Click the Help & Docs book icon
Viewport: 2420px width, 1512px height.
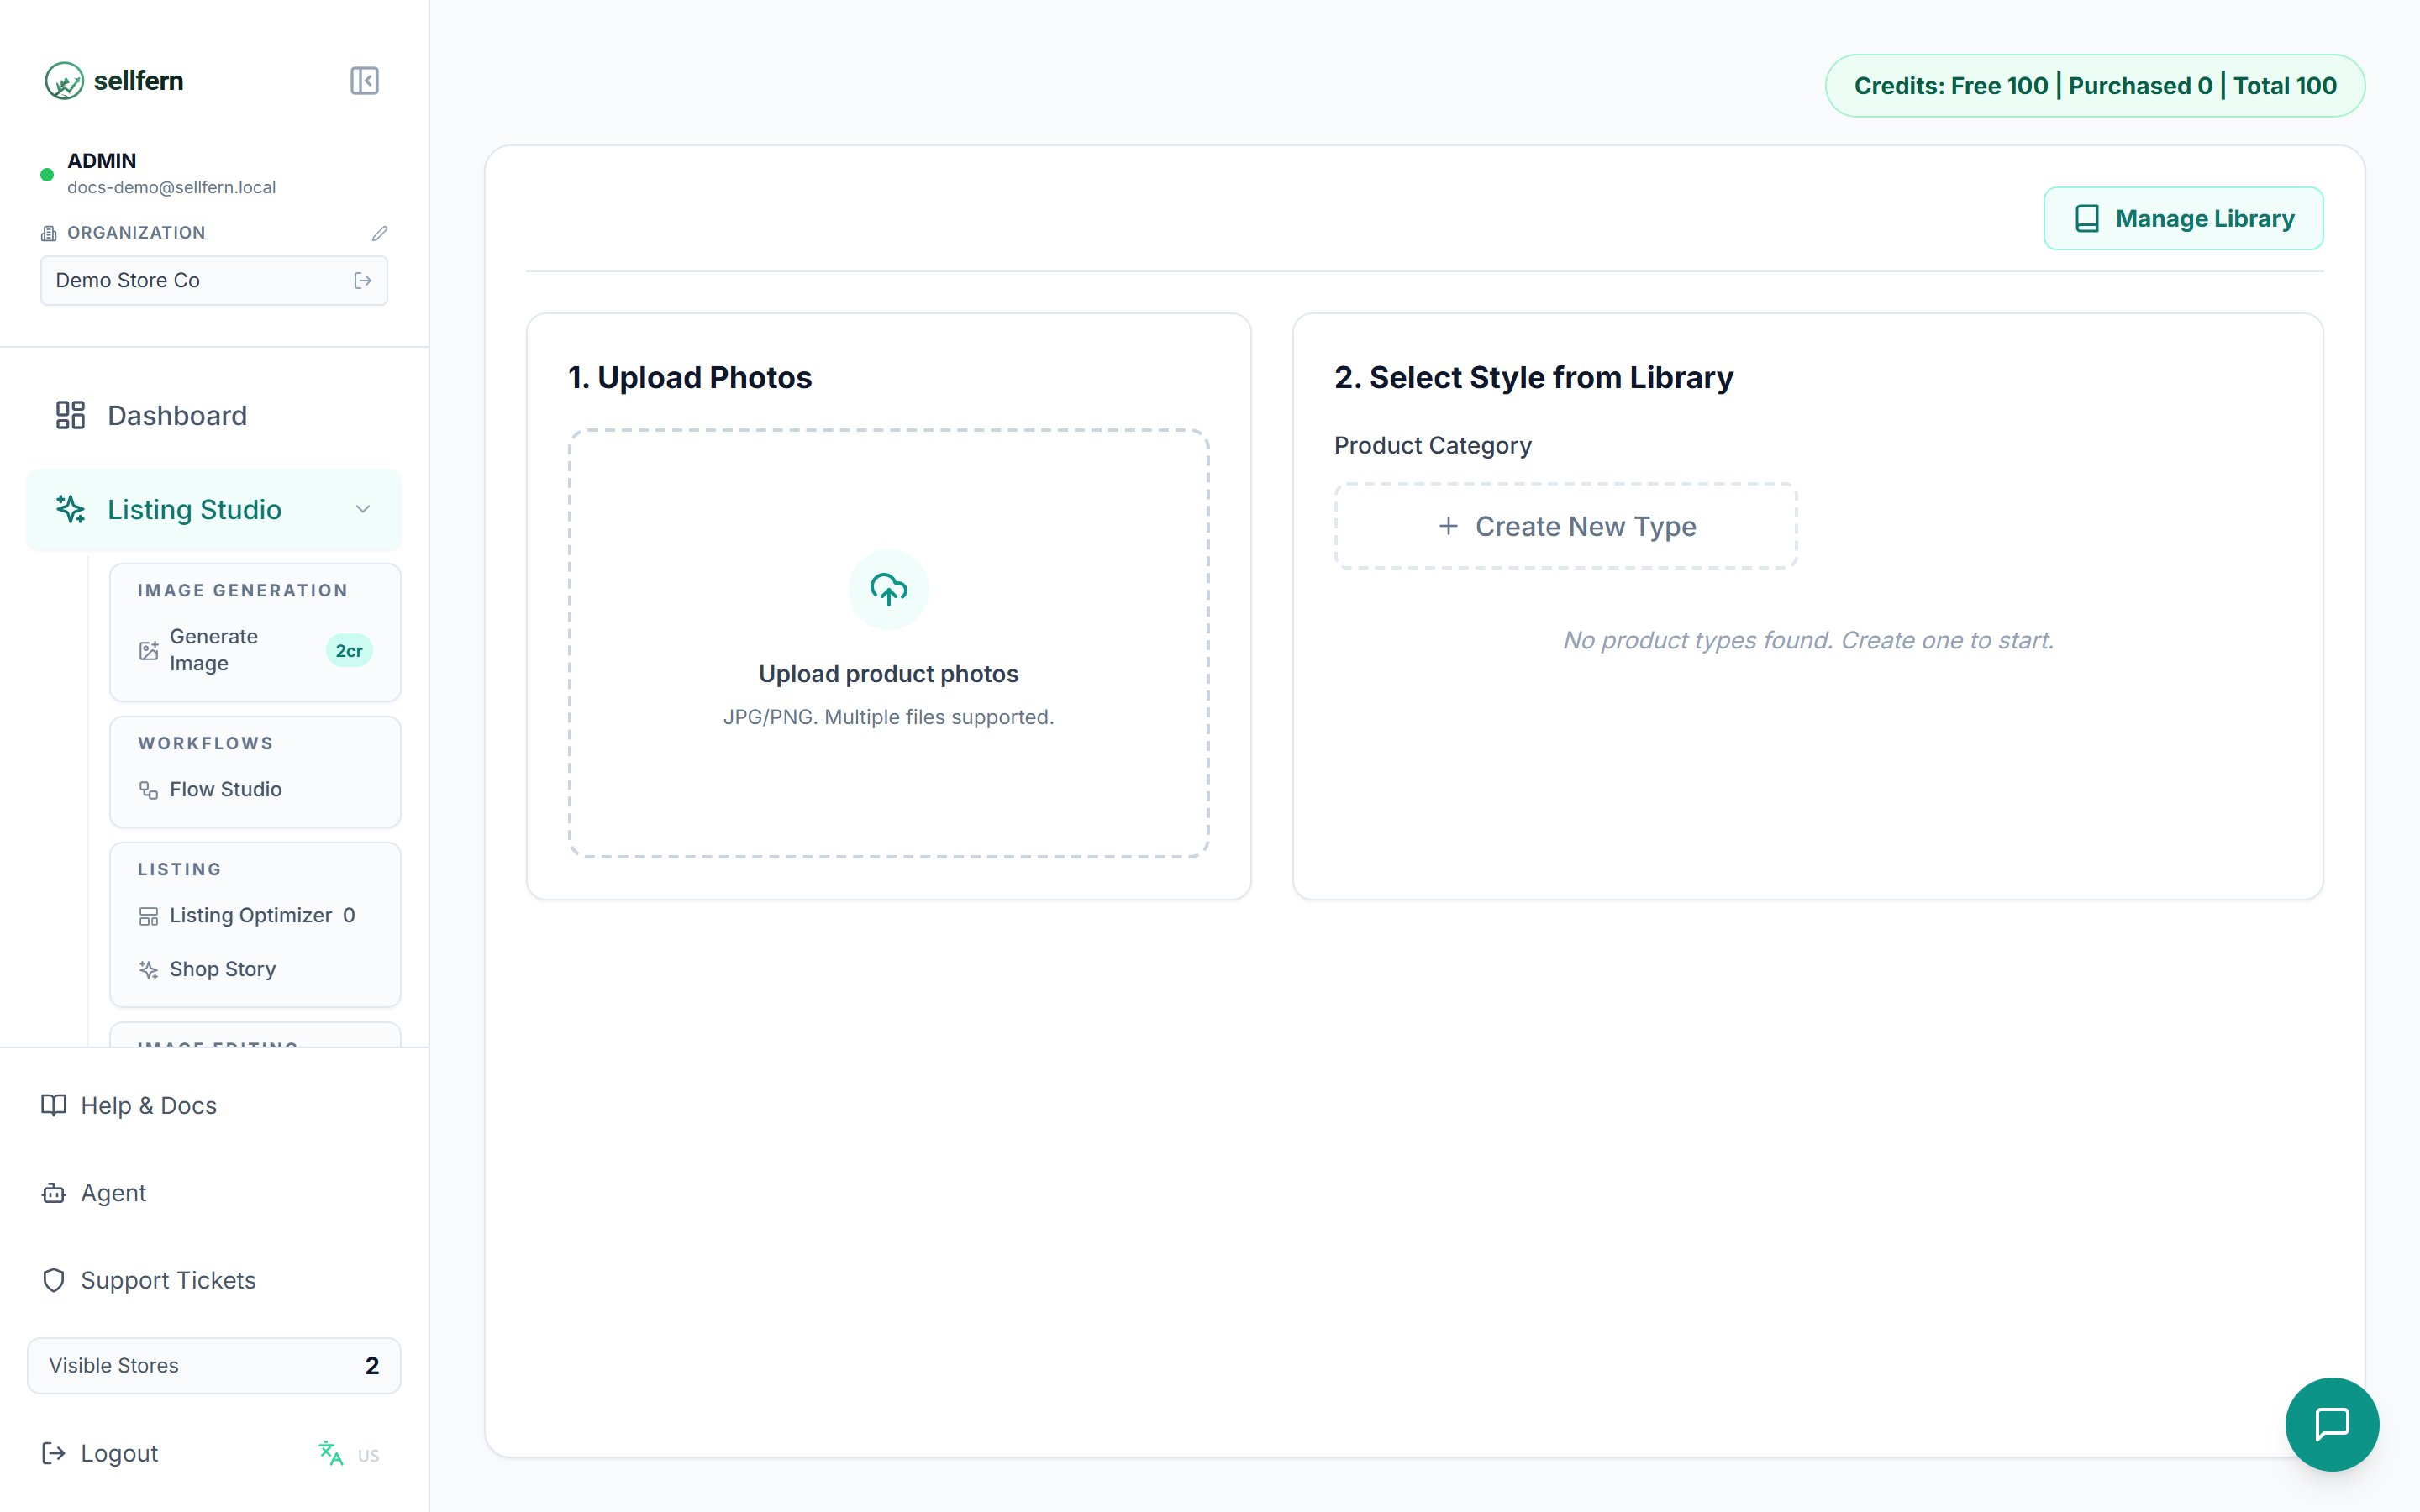54,1105
